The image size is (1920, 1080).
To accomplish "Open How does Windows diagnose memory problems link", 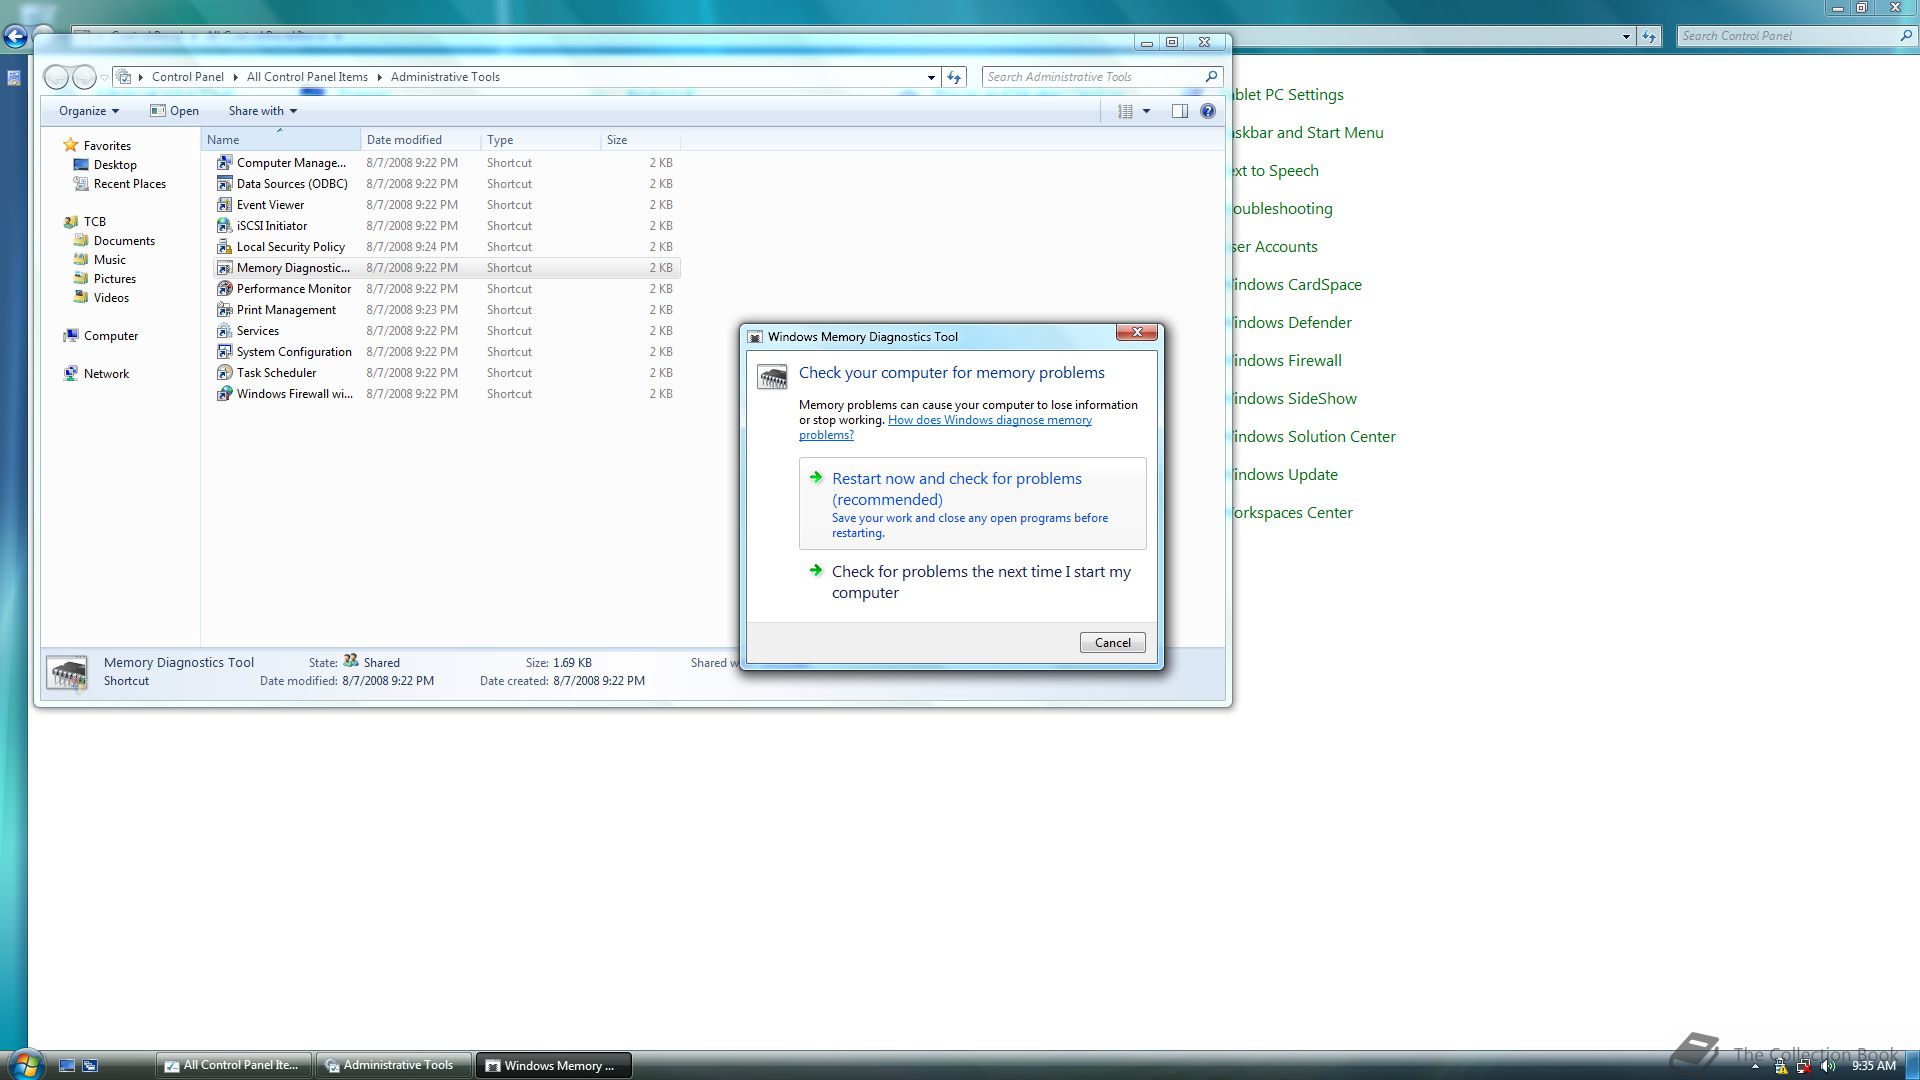I will pyautogui.click(x=945, y=427).
